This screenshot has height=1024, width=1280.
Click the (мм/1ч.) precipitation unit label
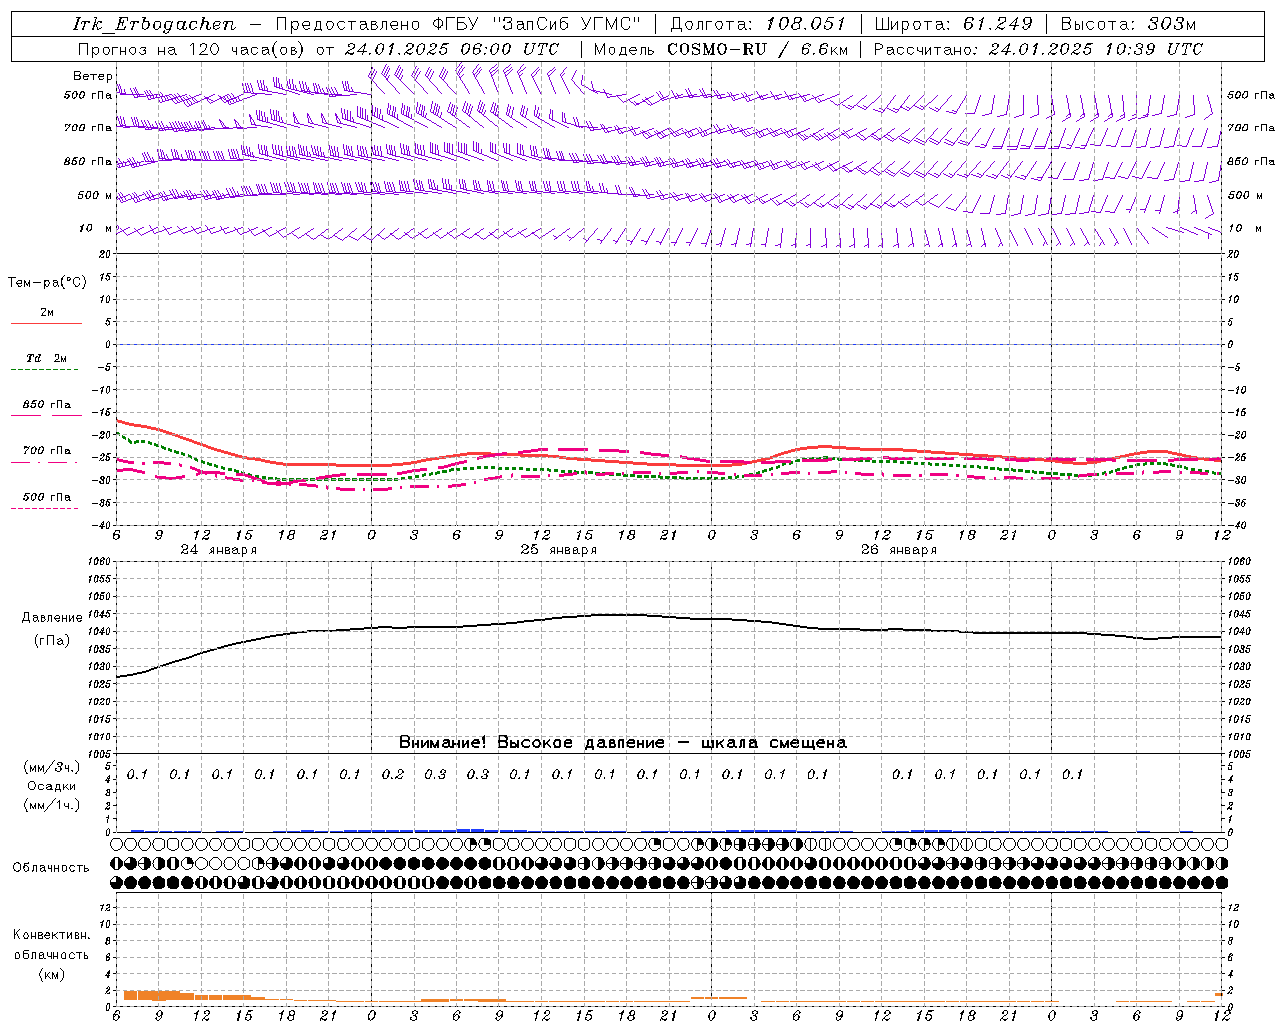[x=51, y=804]
